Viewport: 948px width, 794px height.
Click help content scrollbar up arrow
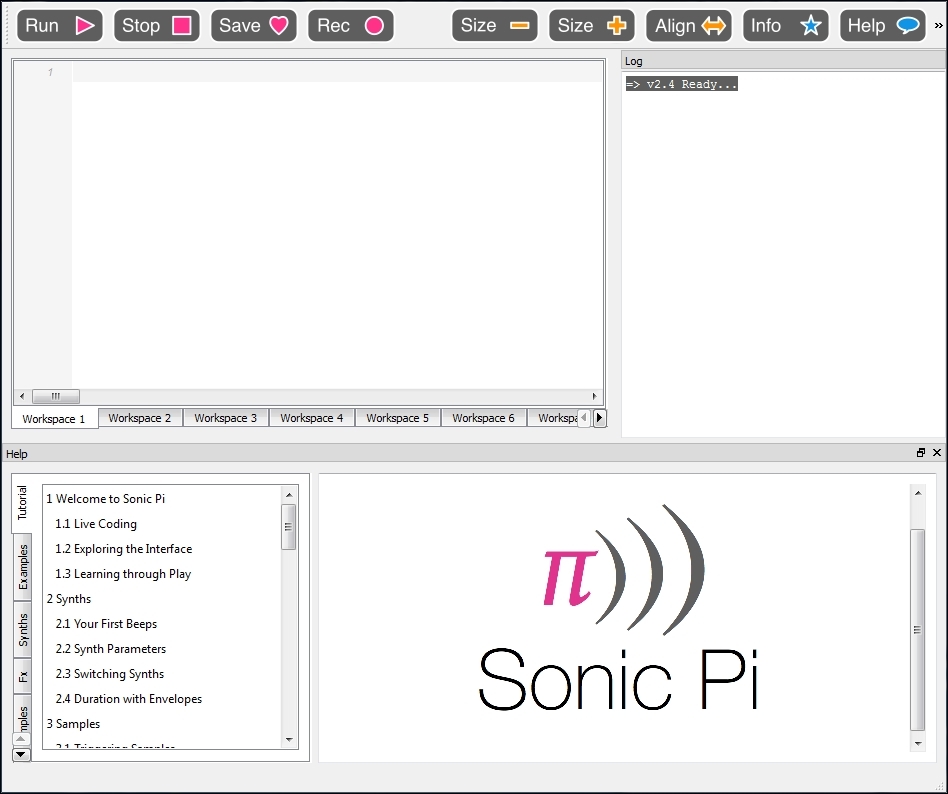918,493
